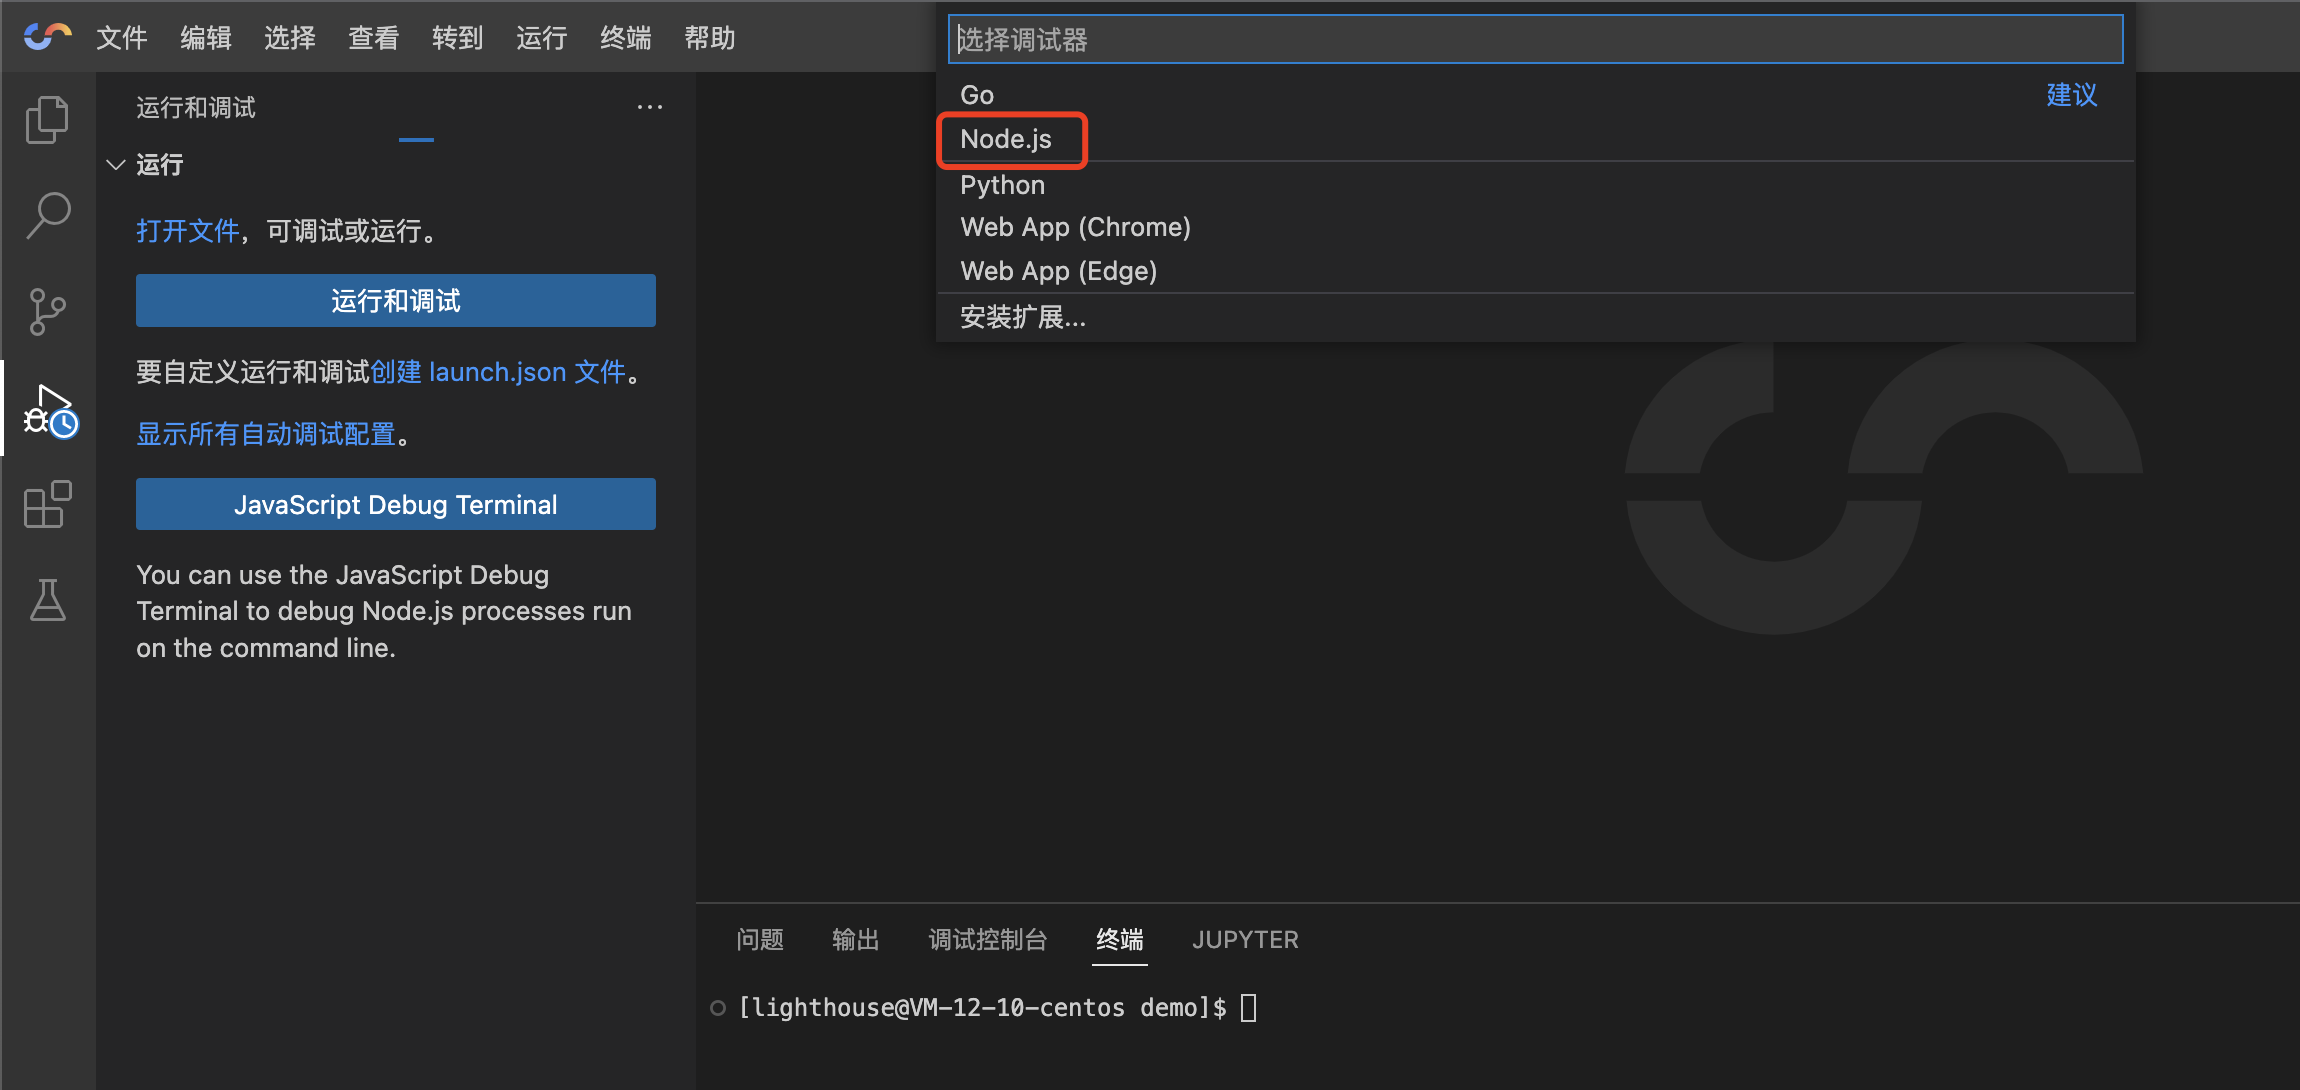Viewport: 2300px width, 1090px height.
Task: Open the 转到 menu
Action: (x=458, y=38)
